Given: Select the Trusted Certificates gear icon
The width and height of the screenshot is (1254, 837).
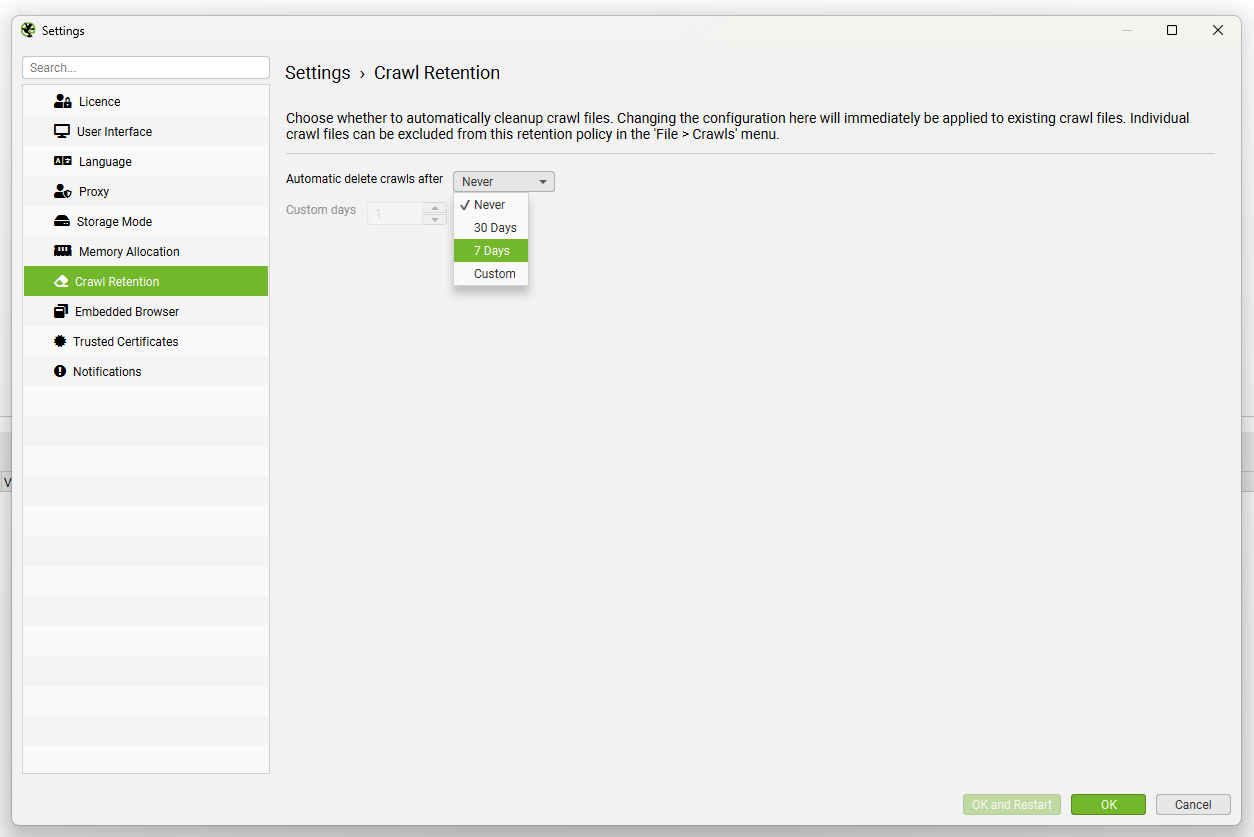Looking at the screenshot, I should click(61, 341).
